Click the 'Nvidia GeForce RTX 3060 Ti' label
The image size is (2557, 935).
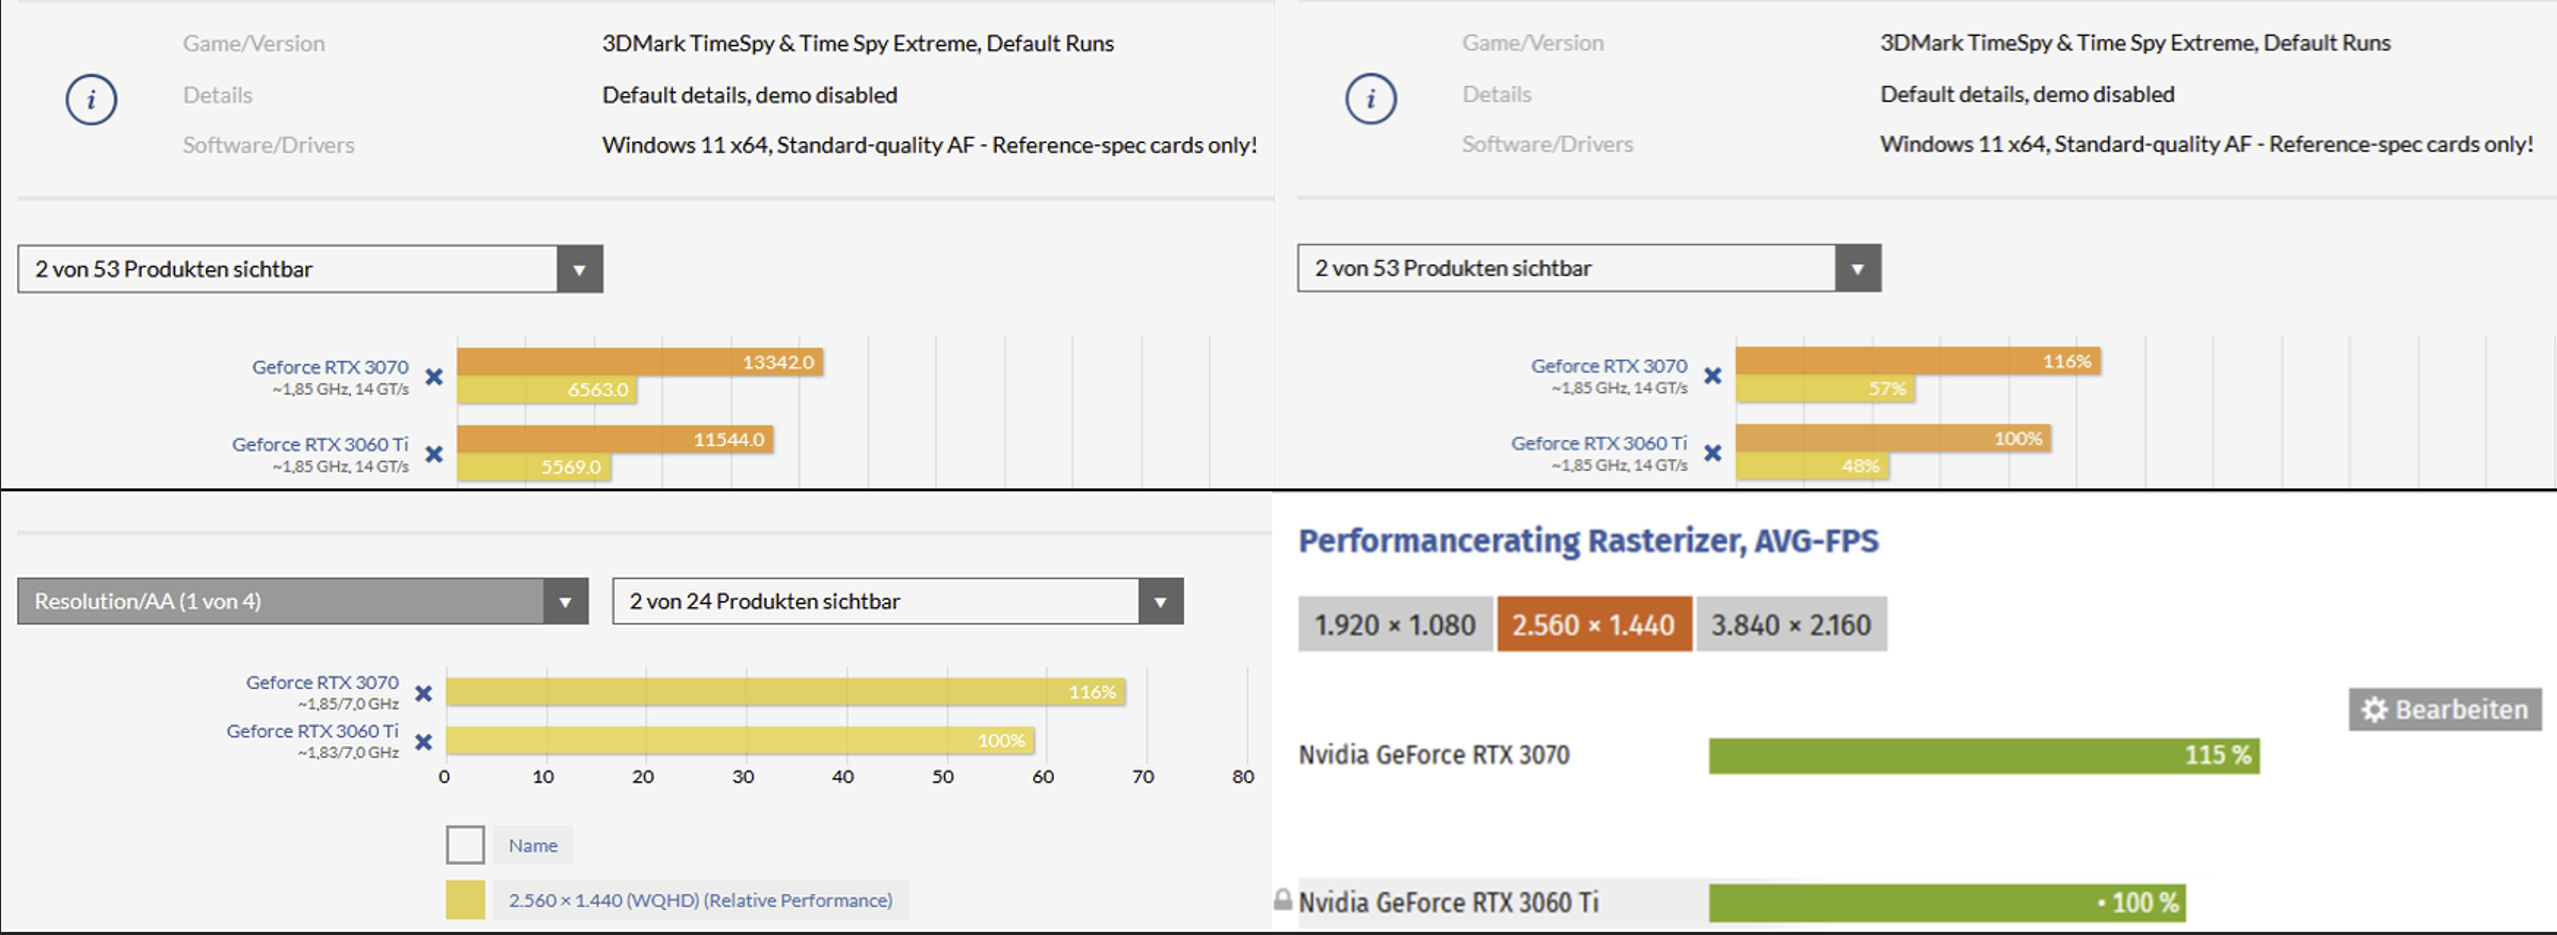1448,902
